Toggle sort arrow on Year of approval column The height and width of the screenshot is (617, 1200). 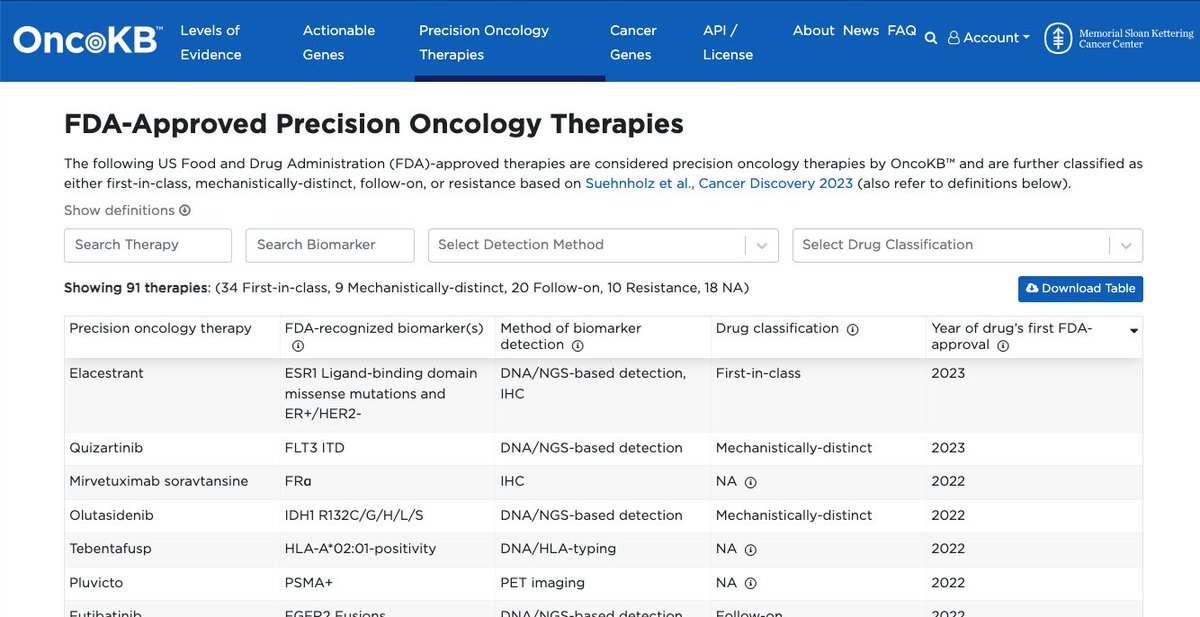click(x=1134, y=331)
